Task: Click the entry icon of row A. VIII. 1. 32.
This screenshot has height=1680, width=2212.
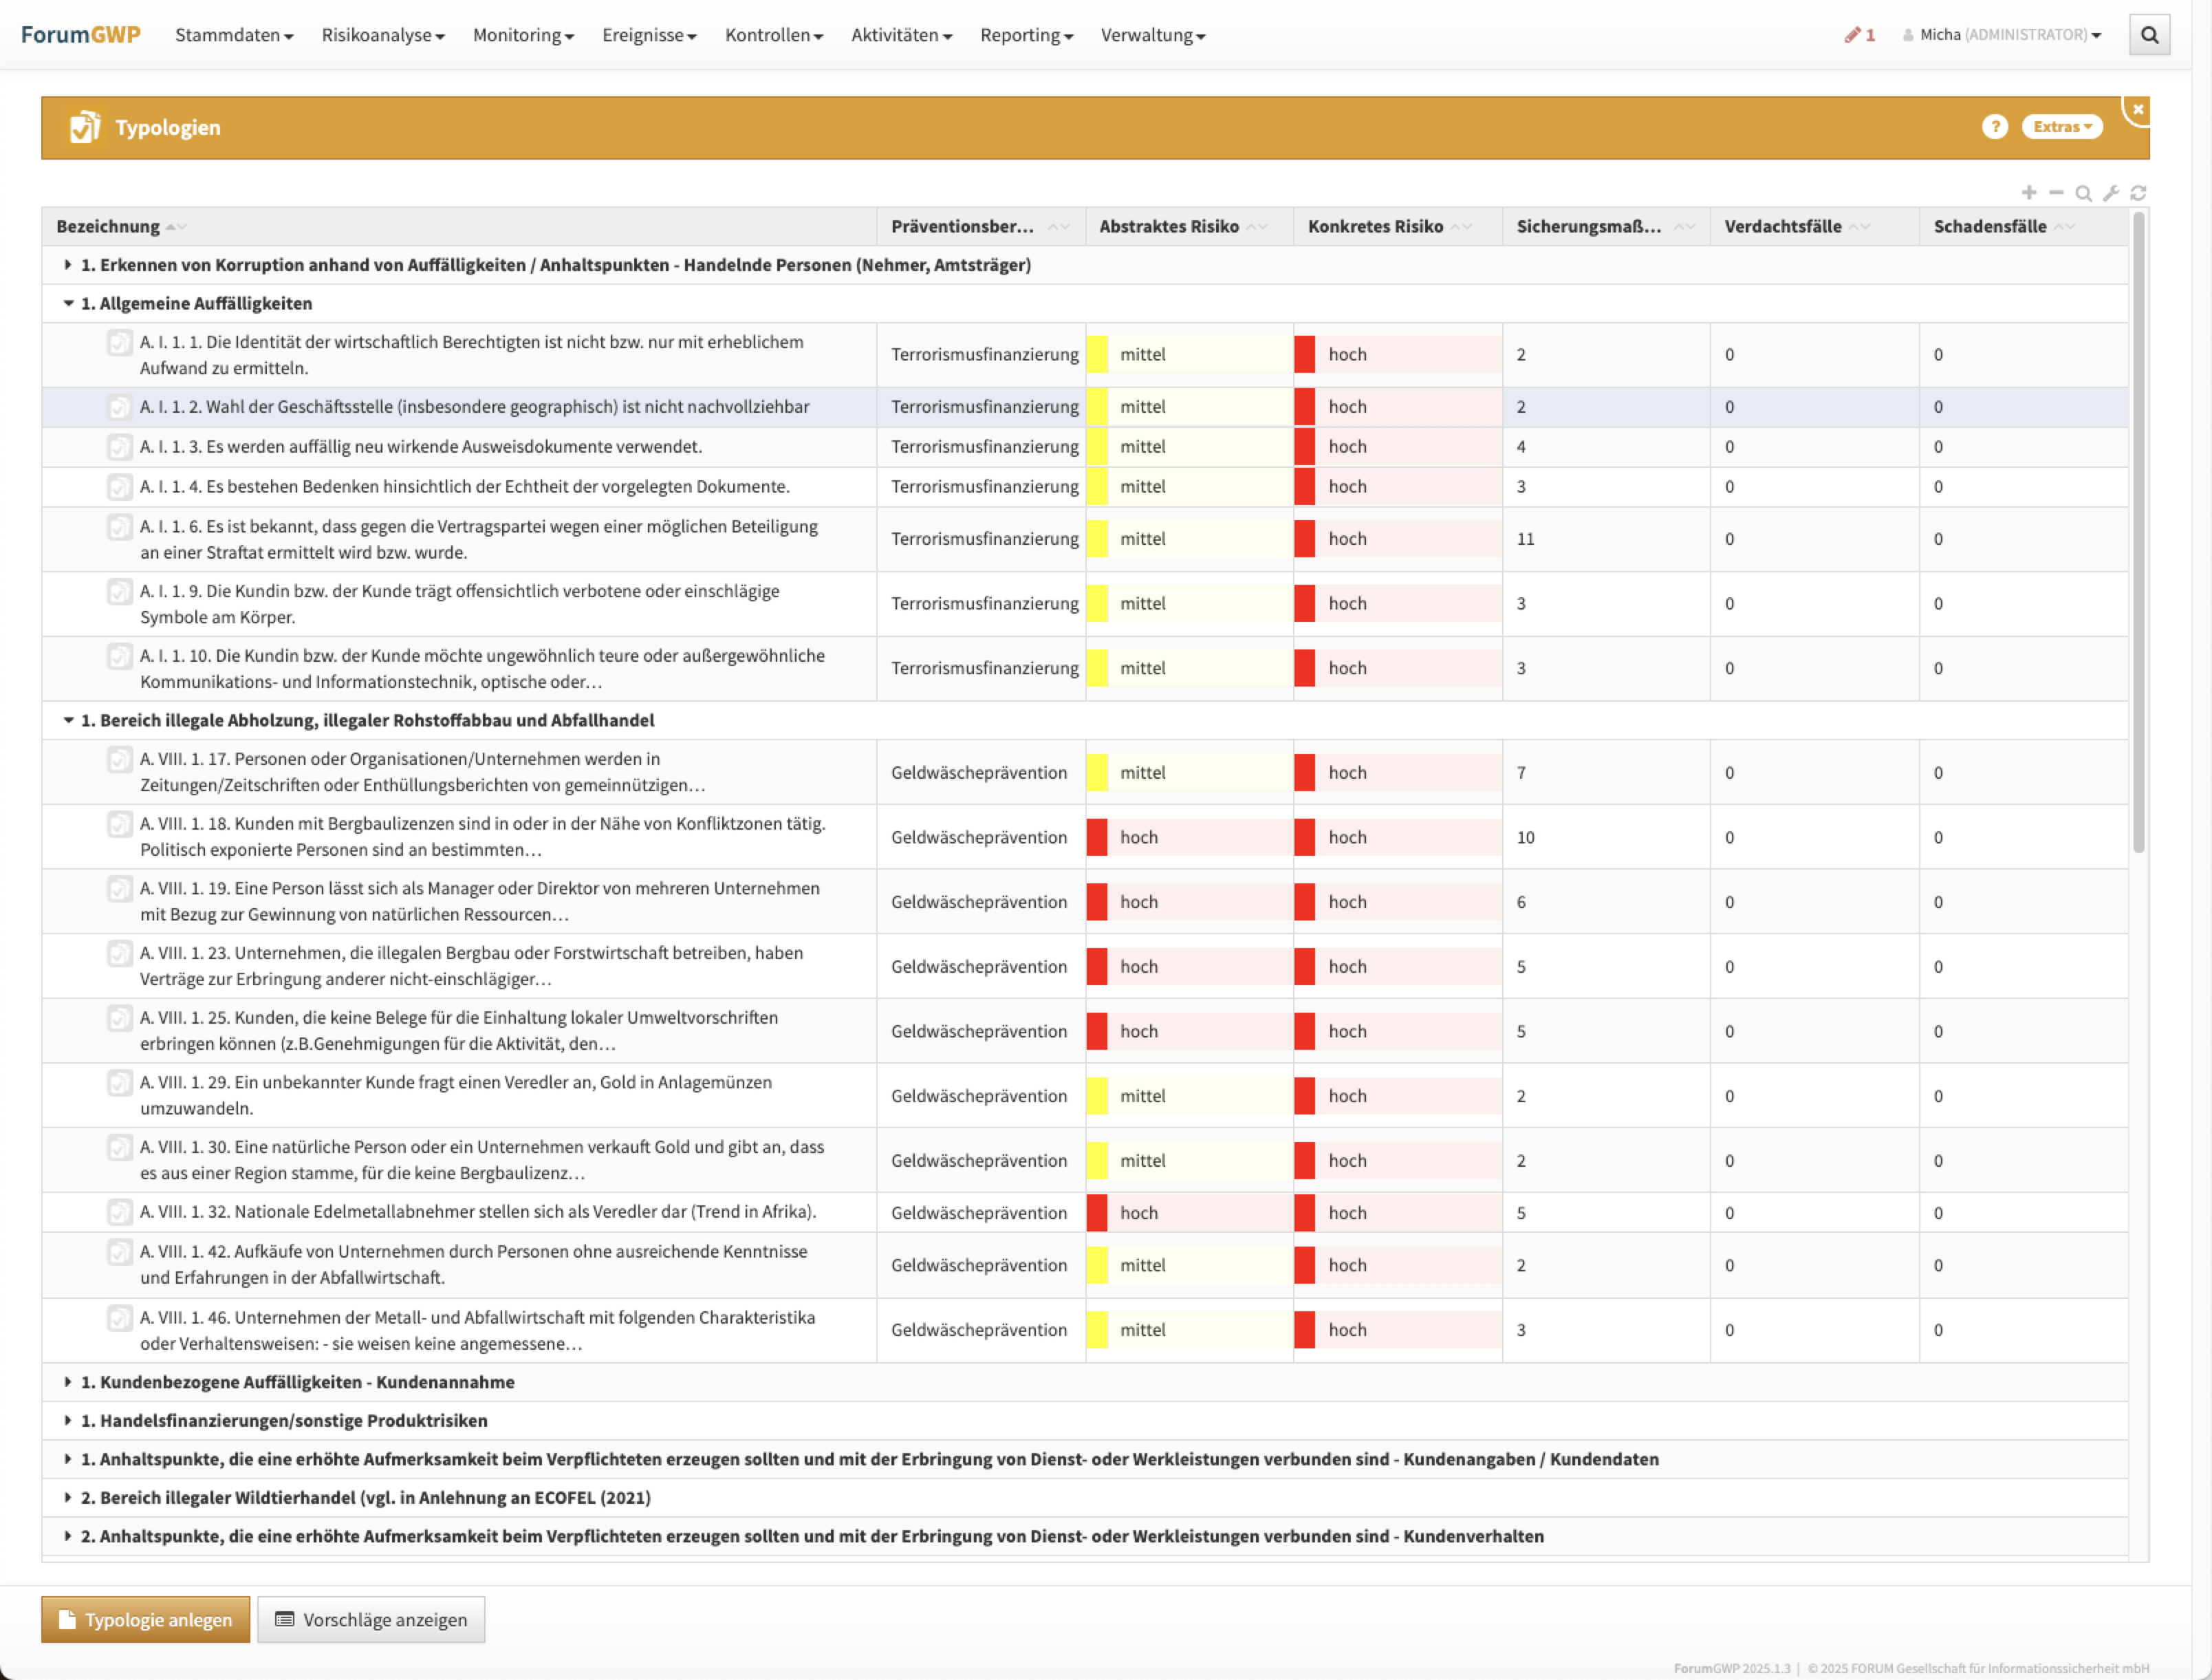Action: tap(119, 1212)
